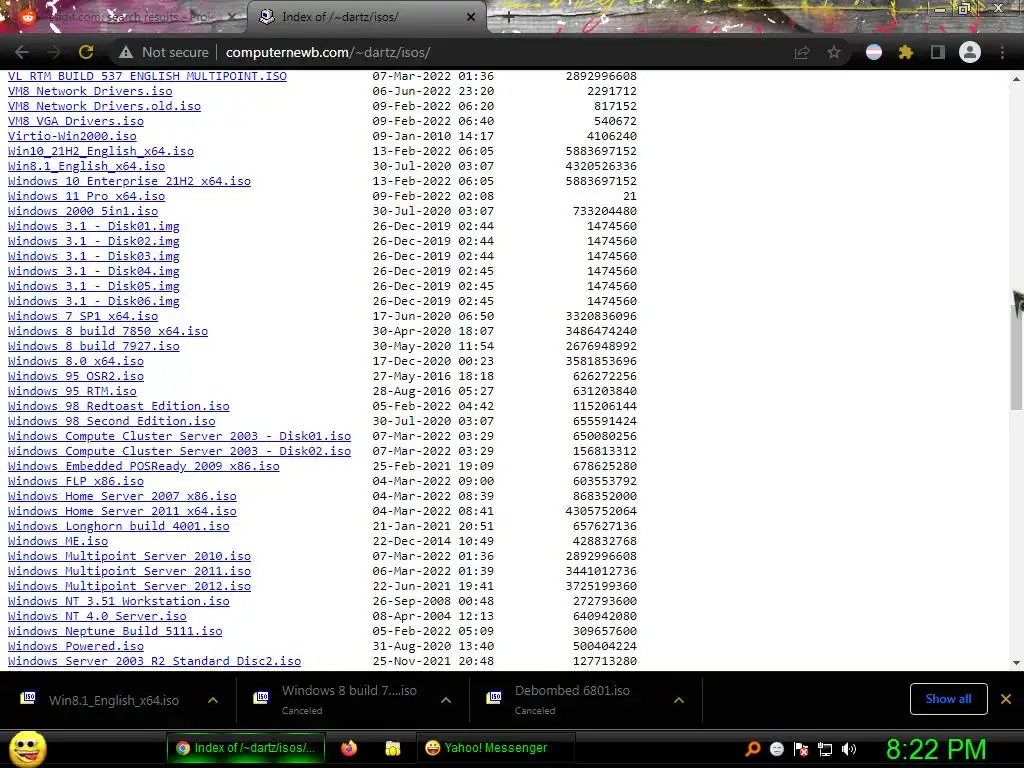
Task: Click Windows_Multipoint_Server_2012.iso link
Action: pyautogui.click(x=129, y=586)
